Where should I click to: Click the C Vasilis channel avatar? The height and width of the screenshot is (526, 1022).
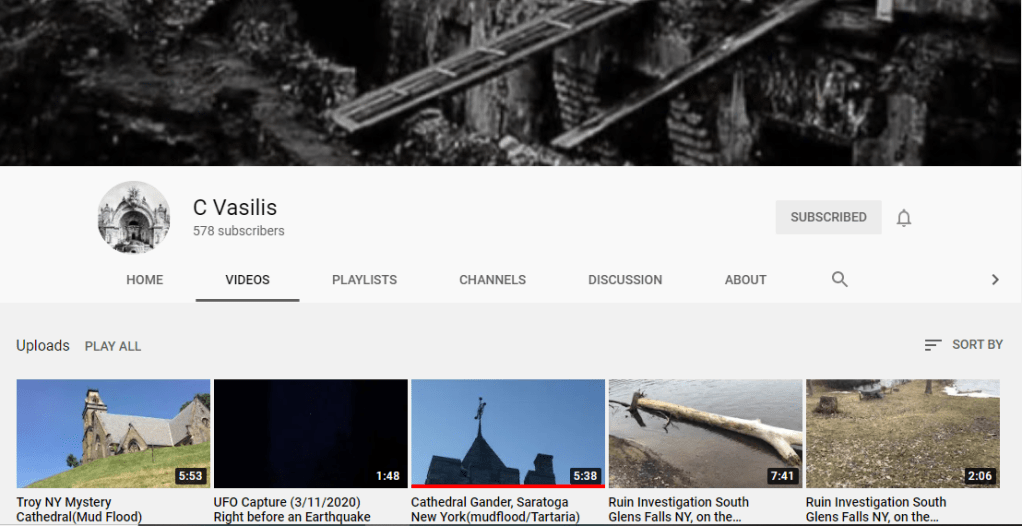[x=134, y=217]
